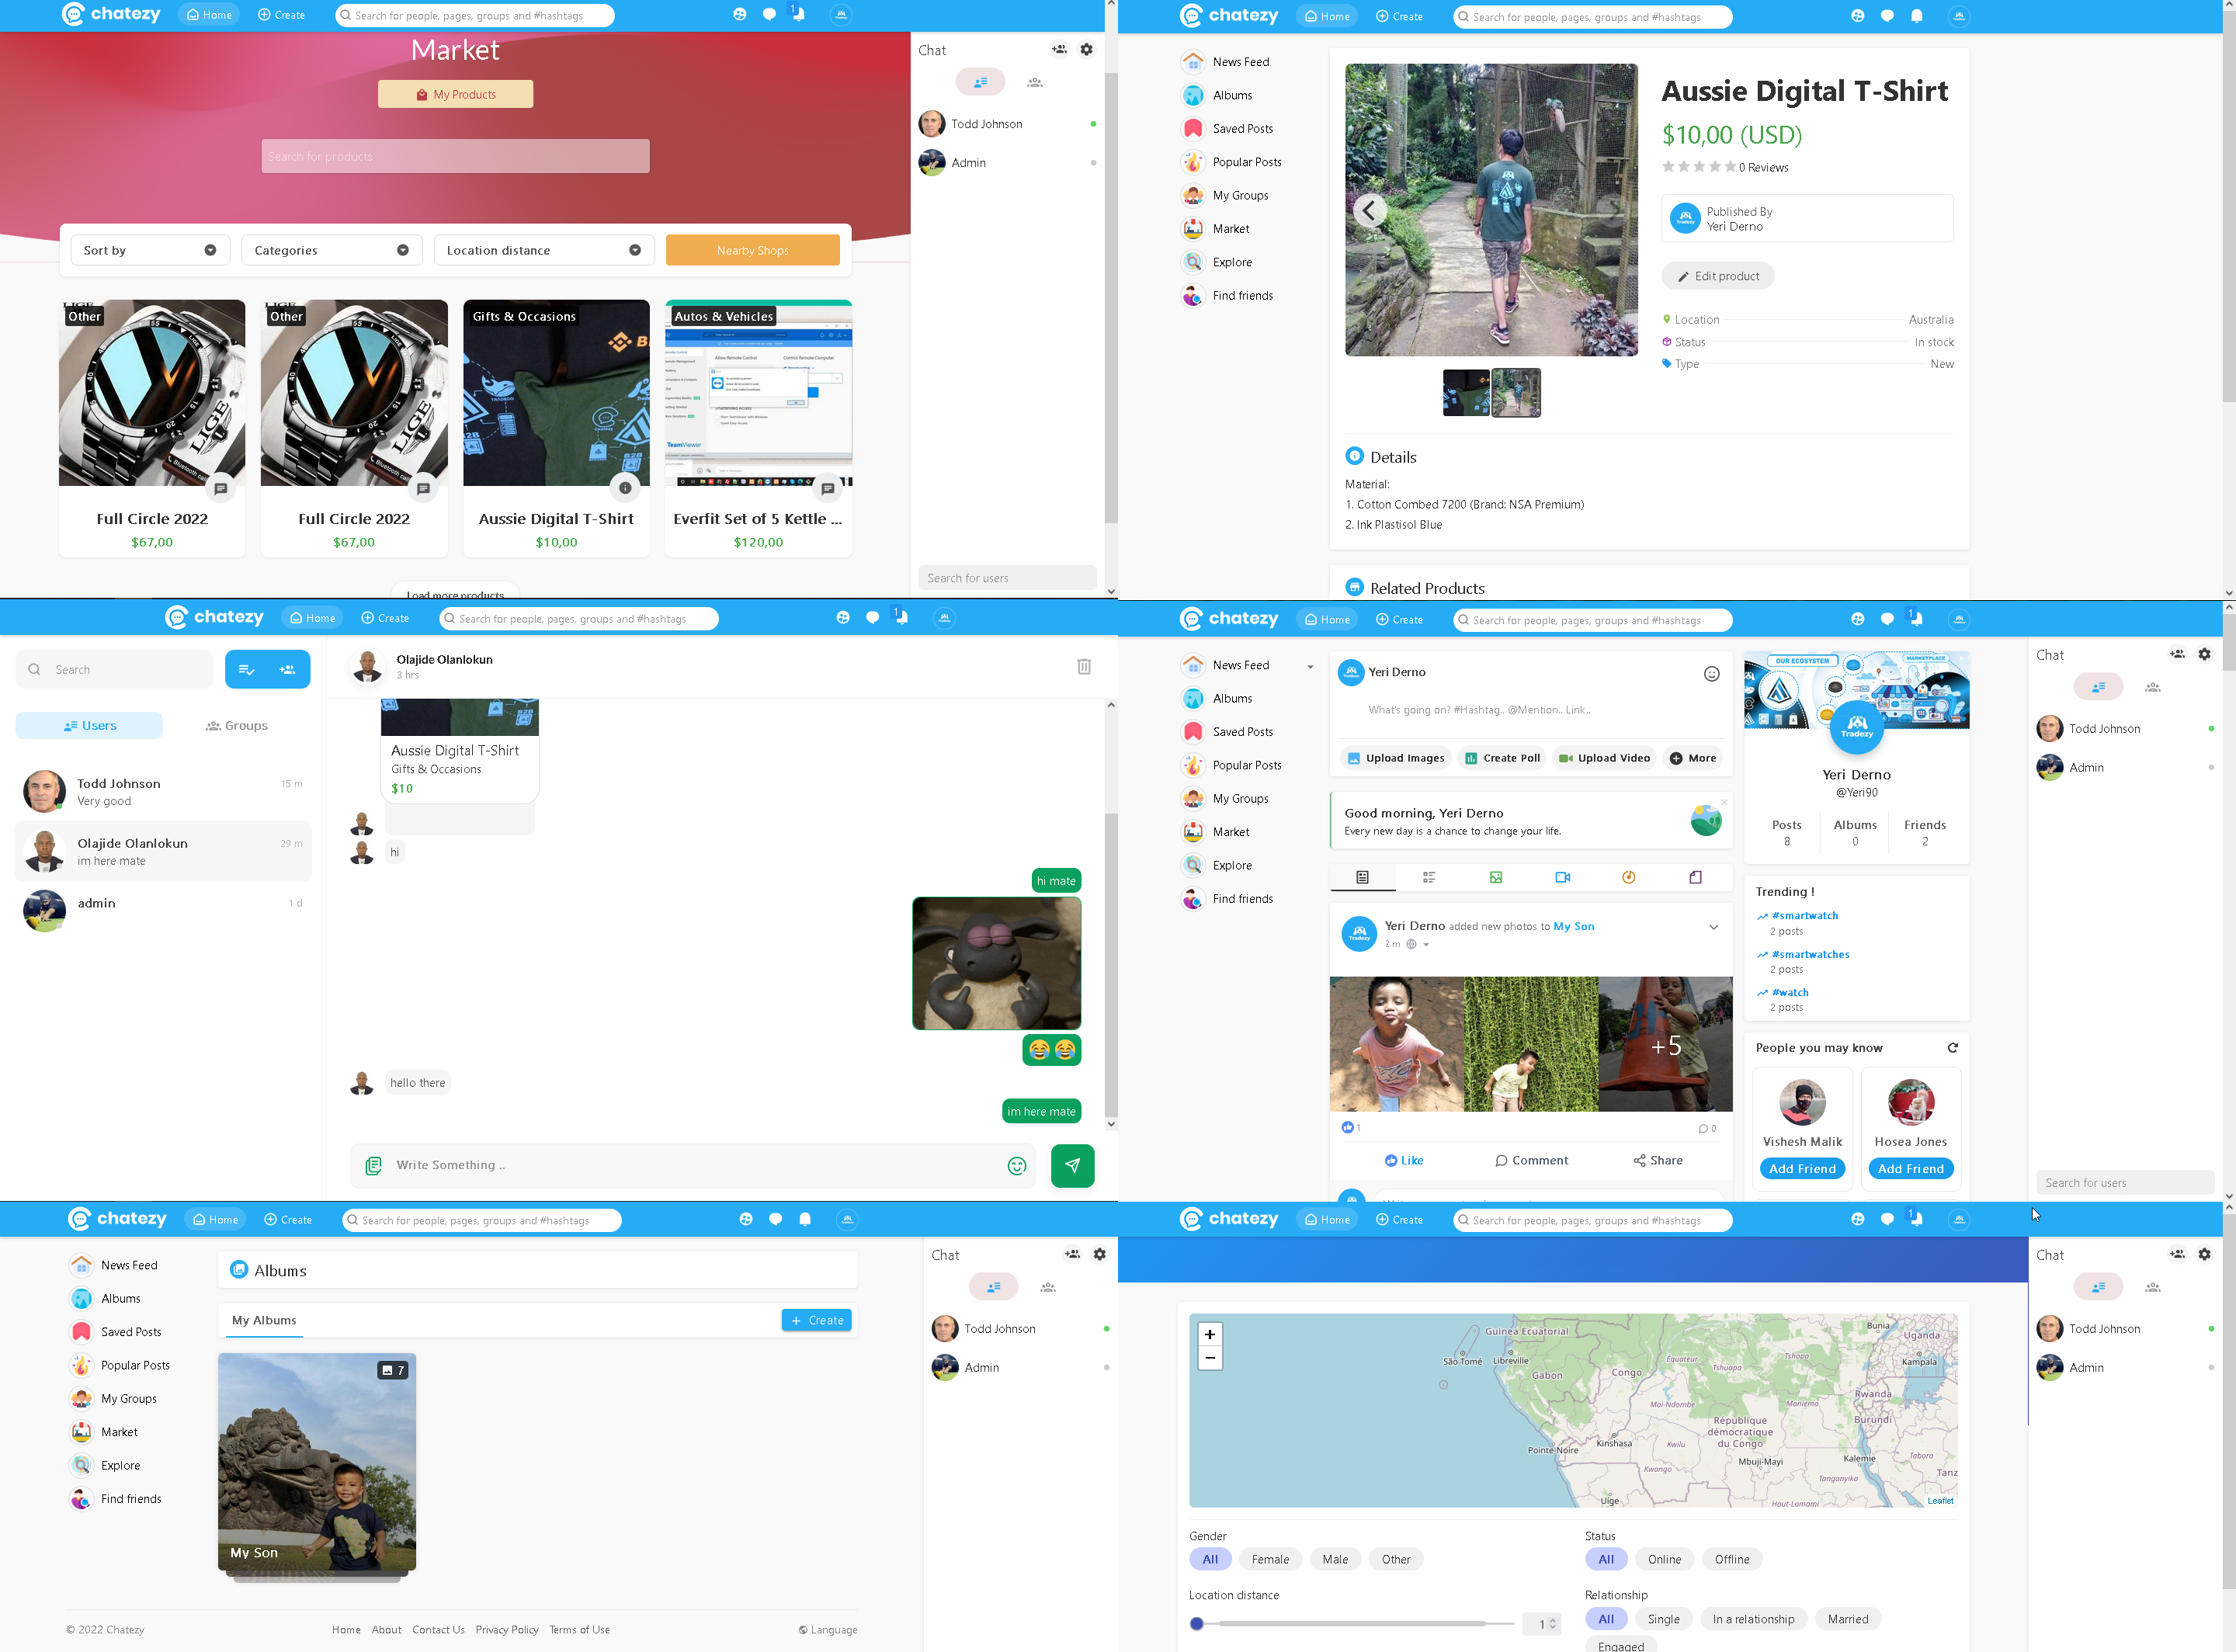Refresh People you may know list
Viewport: 2236px width, 1652px height.
click(1952, 1047)
